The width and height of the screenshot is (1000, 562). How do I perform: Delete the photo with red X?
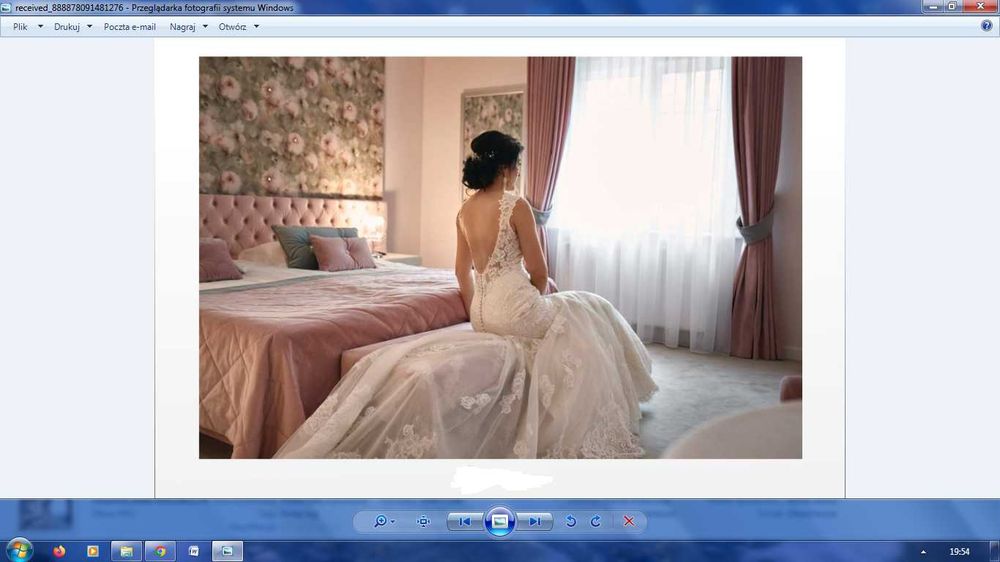[629, 521]
